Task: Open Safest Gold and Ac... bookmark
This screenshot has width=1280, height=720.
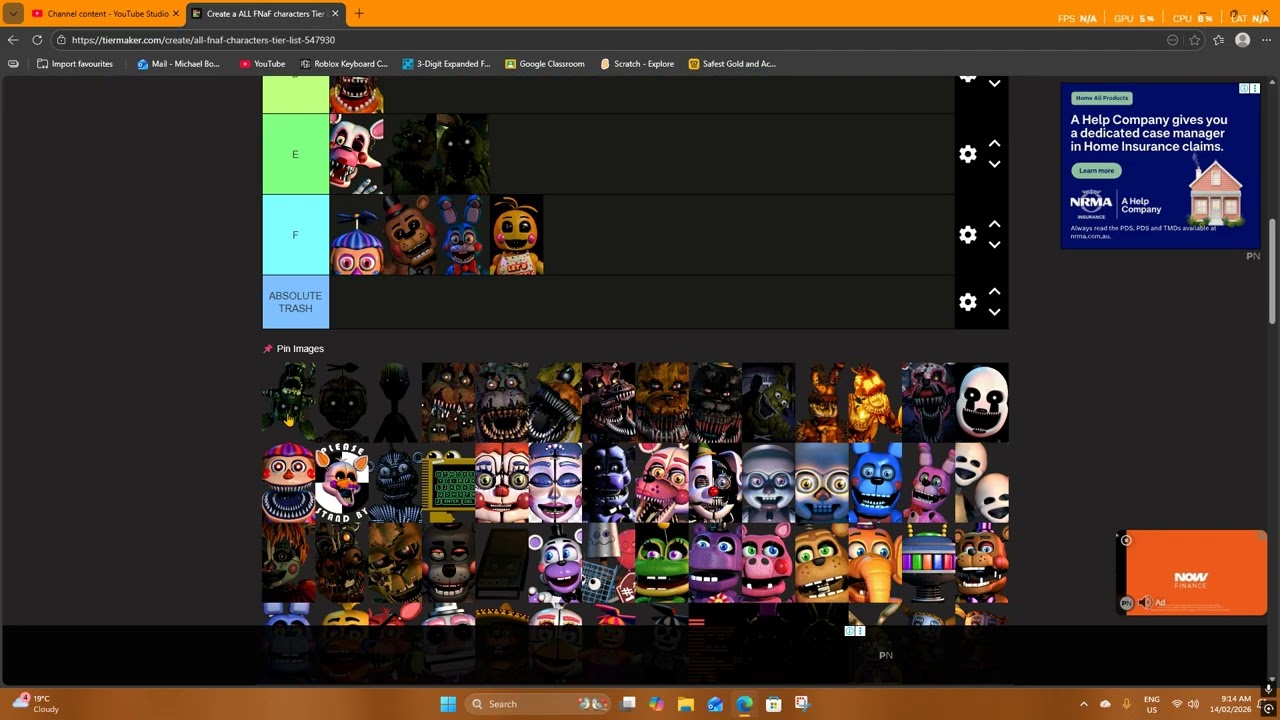Action: (732, 64)
